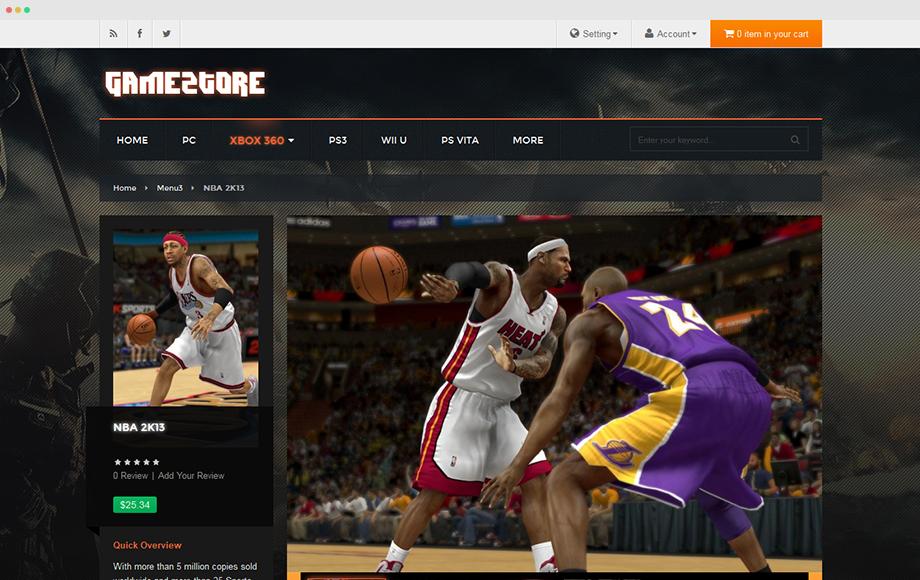This screenshot has height=580, width=920.
Task: Visit the Facebook page icon
Action: (140, 33)
